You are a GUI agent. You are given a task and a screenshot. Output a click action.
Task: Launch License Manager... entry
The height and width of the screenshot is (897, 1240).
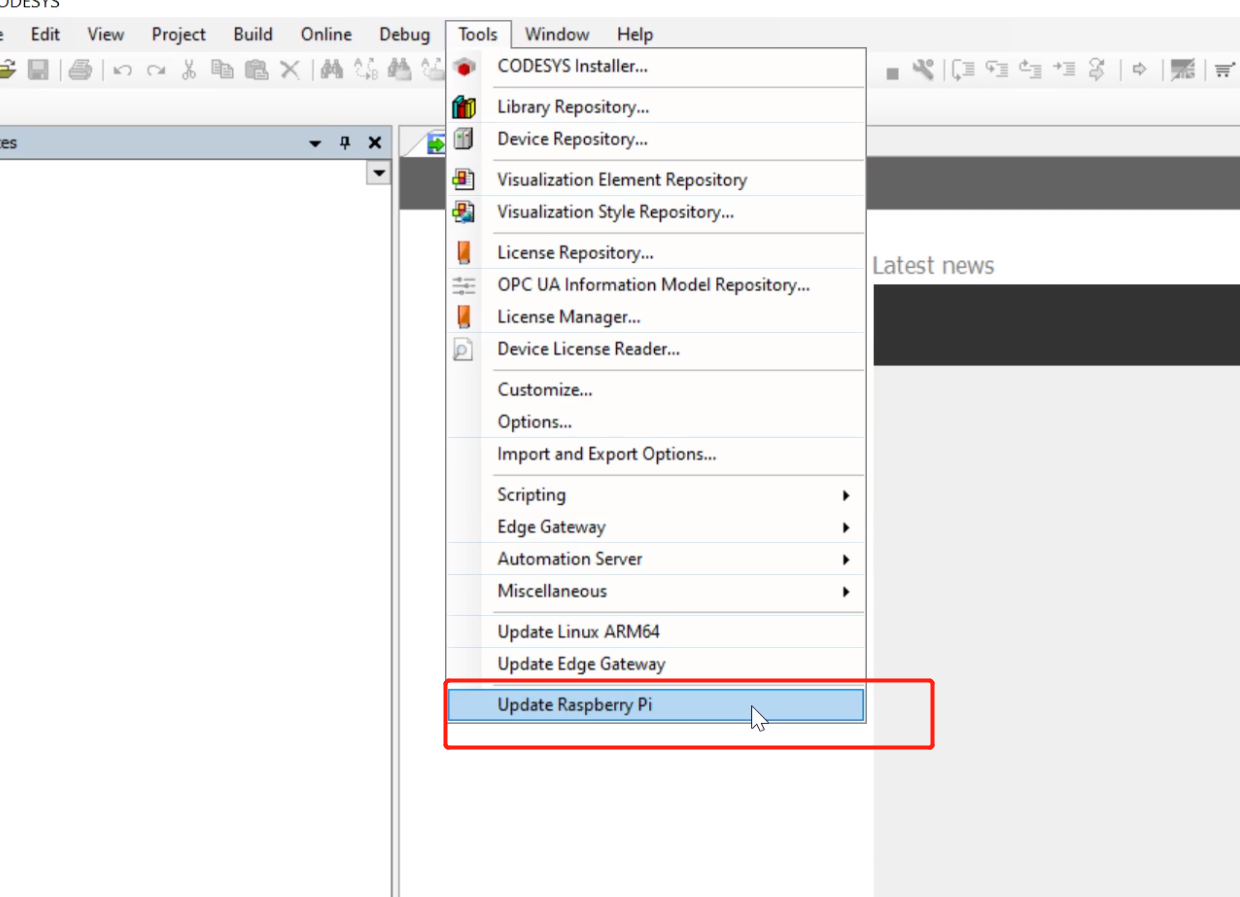click(656, 317)
